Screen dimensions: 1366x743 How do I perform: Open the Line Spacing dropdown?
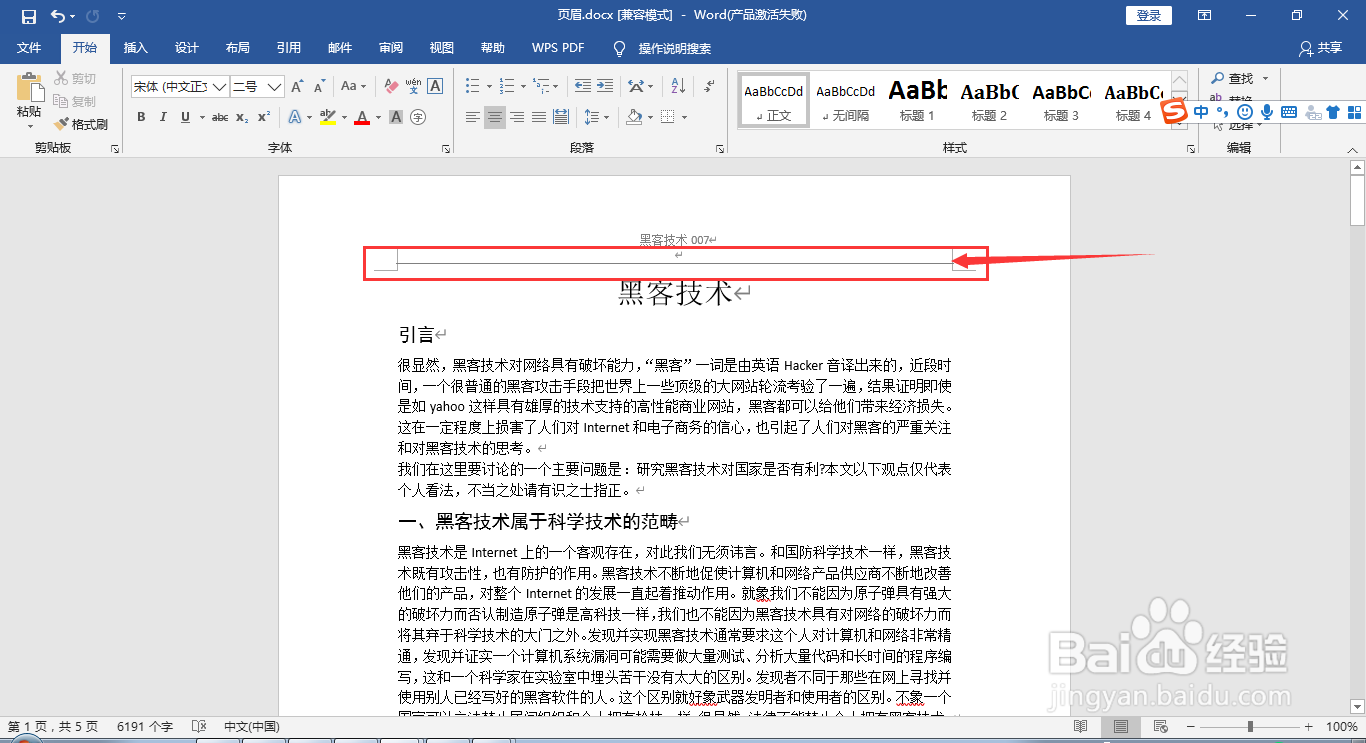point(597,117)
